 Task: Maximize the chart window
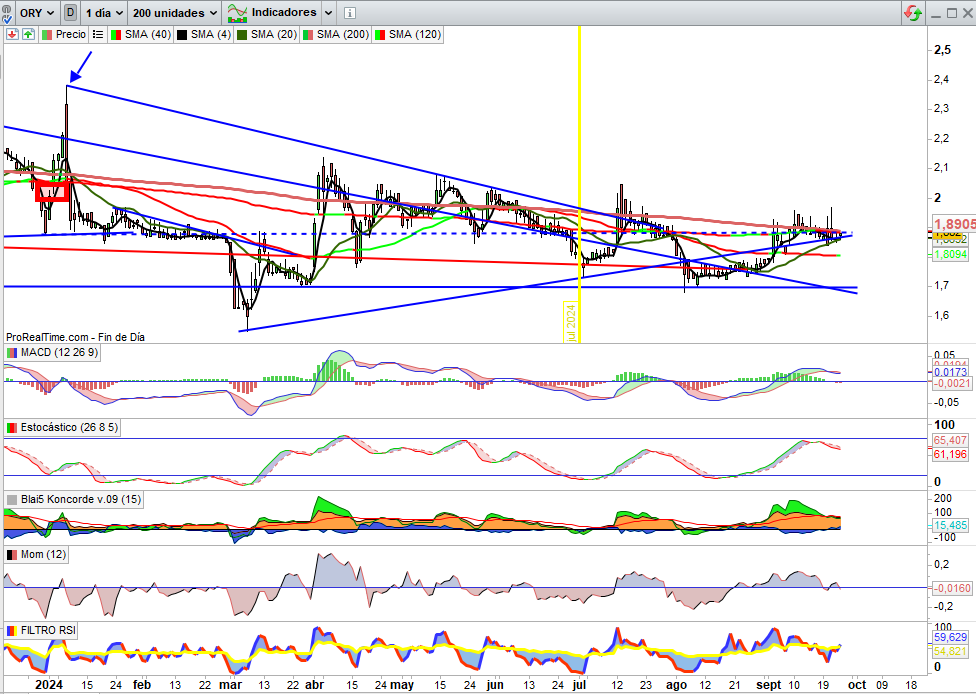pyautogui.click(x=952, y=12)
